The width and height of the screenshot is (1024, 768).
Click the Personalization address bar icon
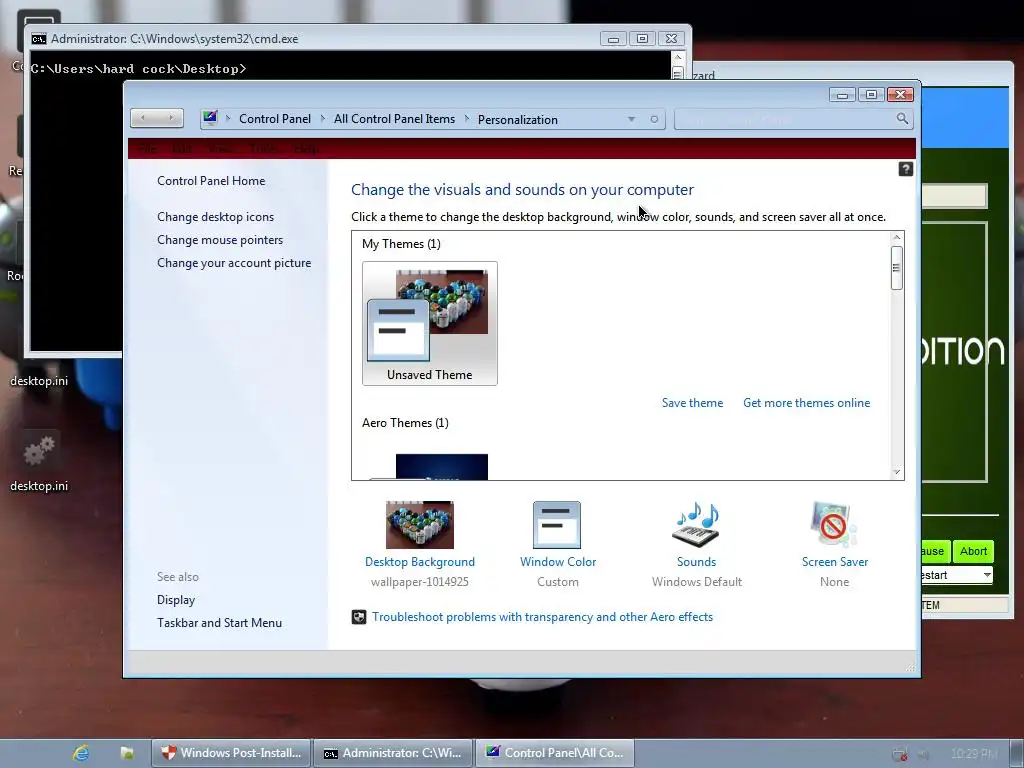pos(210,118)
